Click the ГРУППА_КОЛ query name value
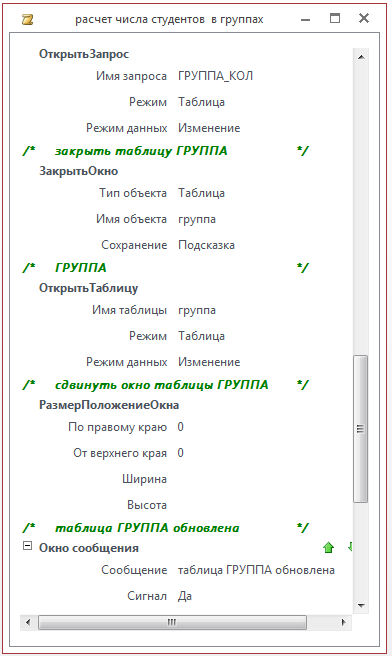This screenshot has width=392, height=656. tap(215, 76)
